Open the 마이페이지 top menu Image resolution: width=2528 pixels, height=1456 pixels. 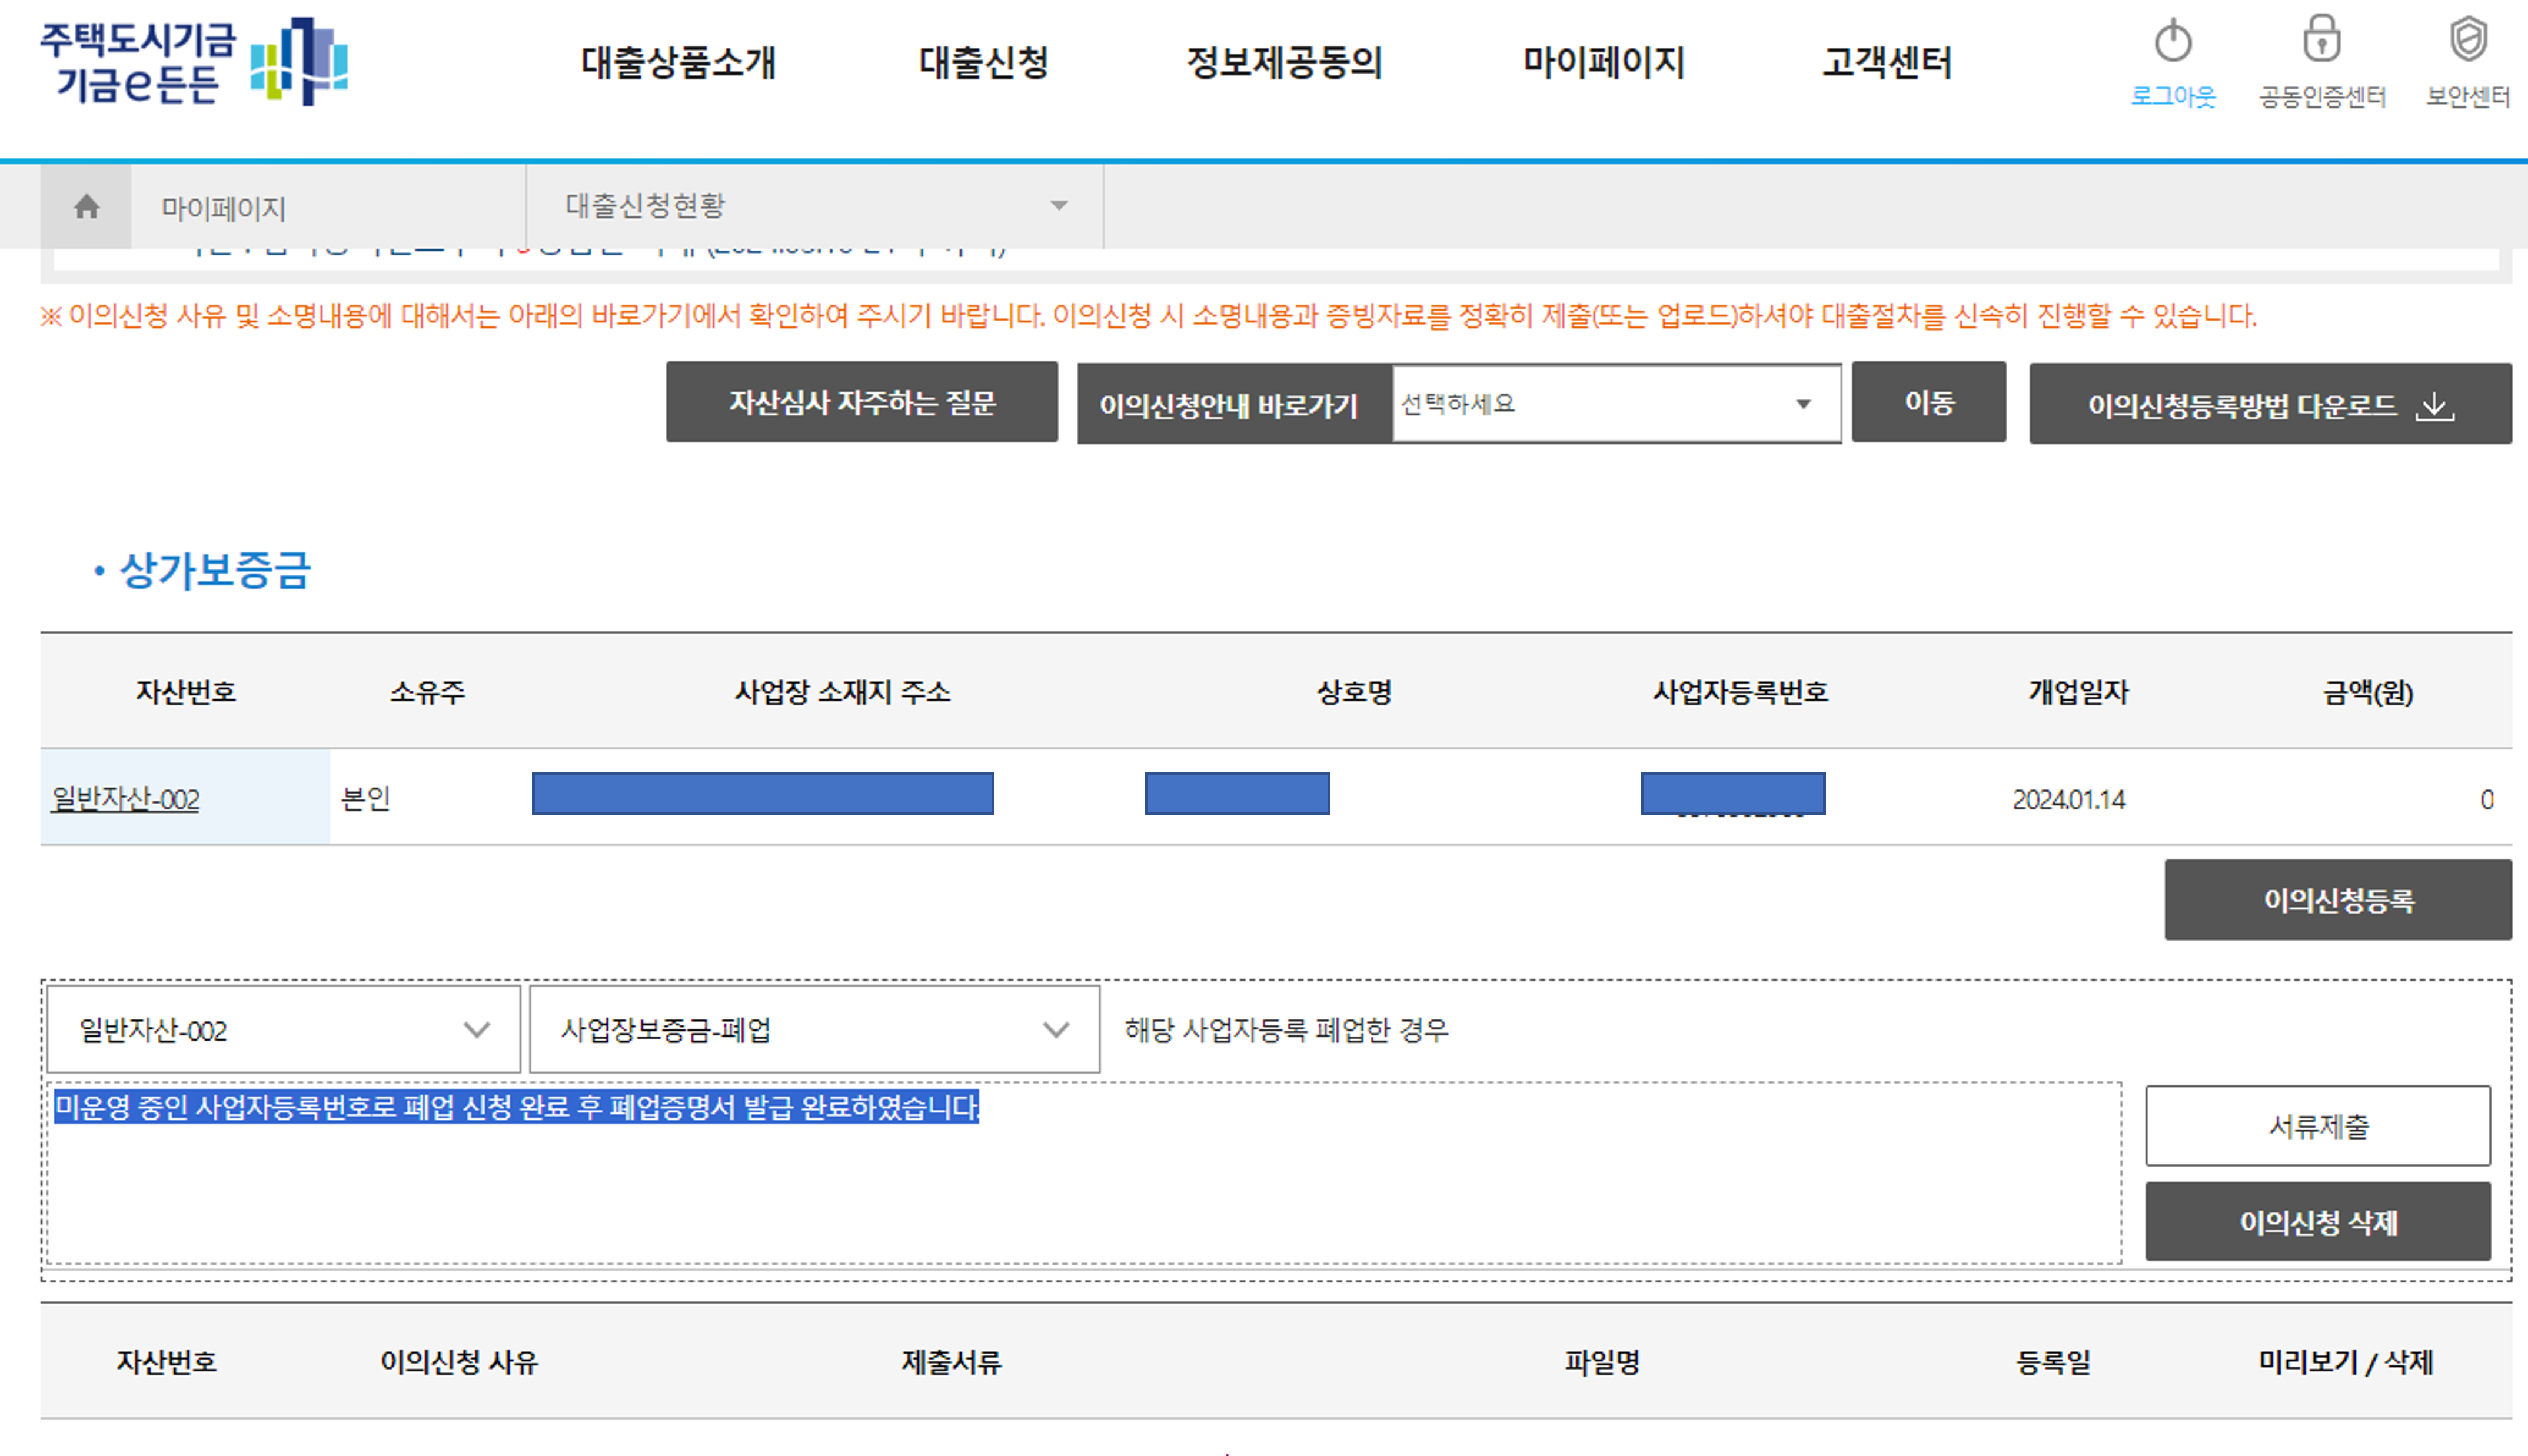1603,63
